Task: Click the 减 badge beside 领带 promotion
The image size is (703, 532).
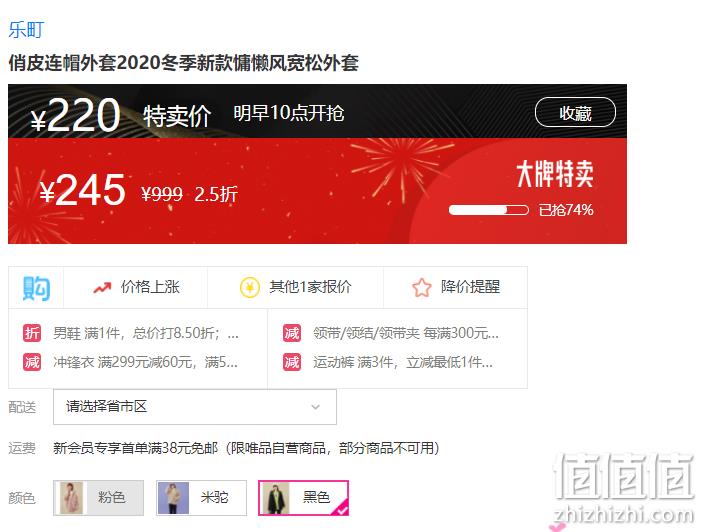Action: [291, 333]
